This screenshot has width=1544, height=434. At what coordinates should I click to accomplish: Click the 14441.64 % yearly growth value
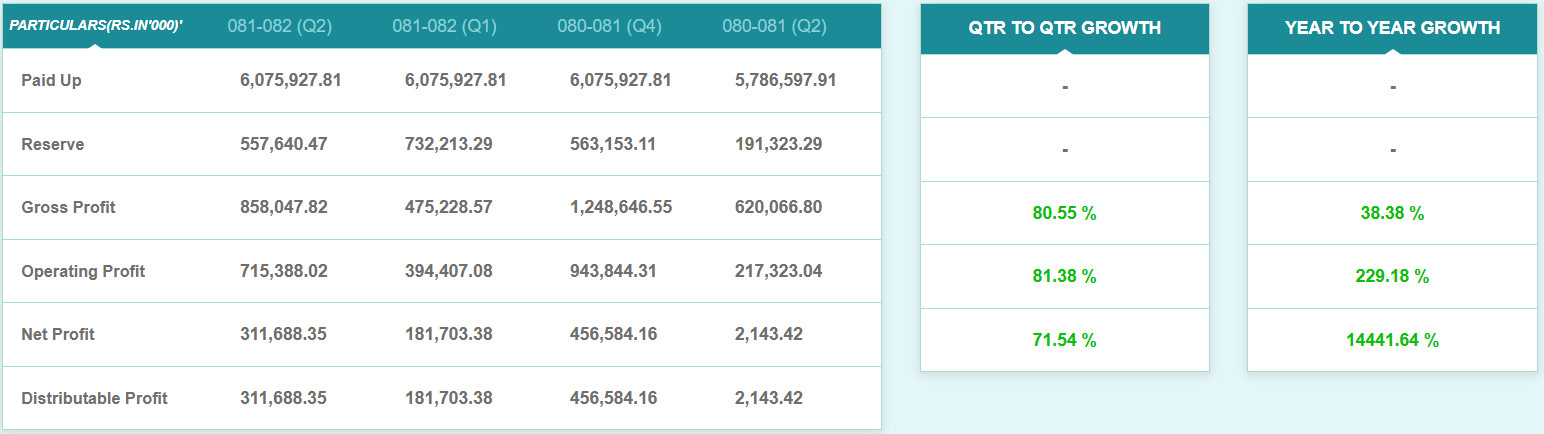(1393, 340)
